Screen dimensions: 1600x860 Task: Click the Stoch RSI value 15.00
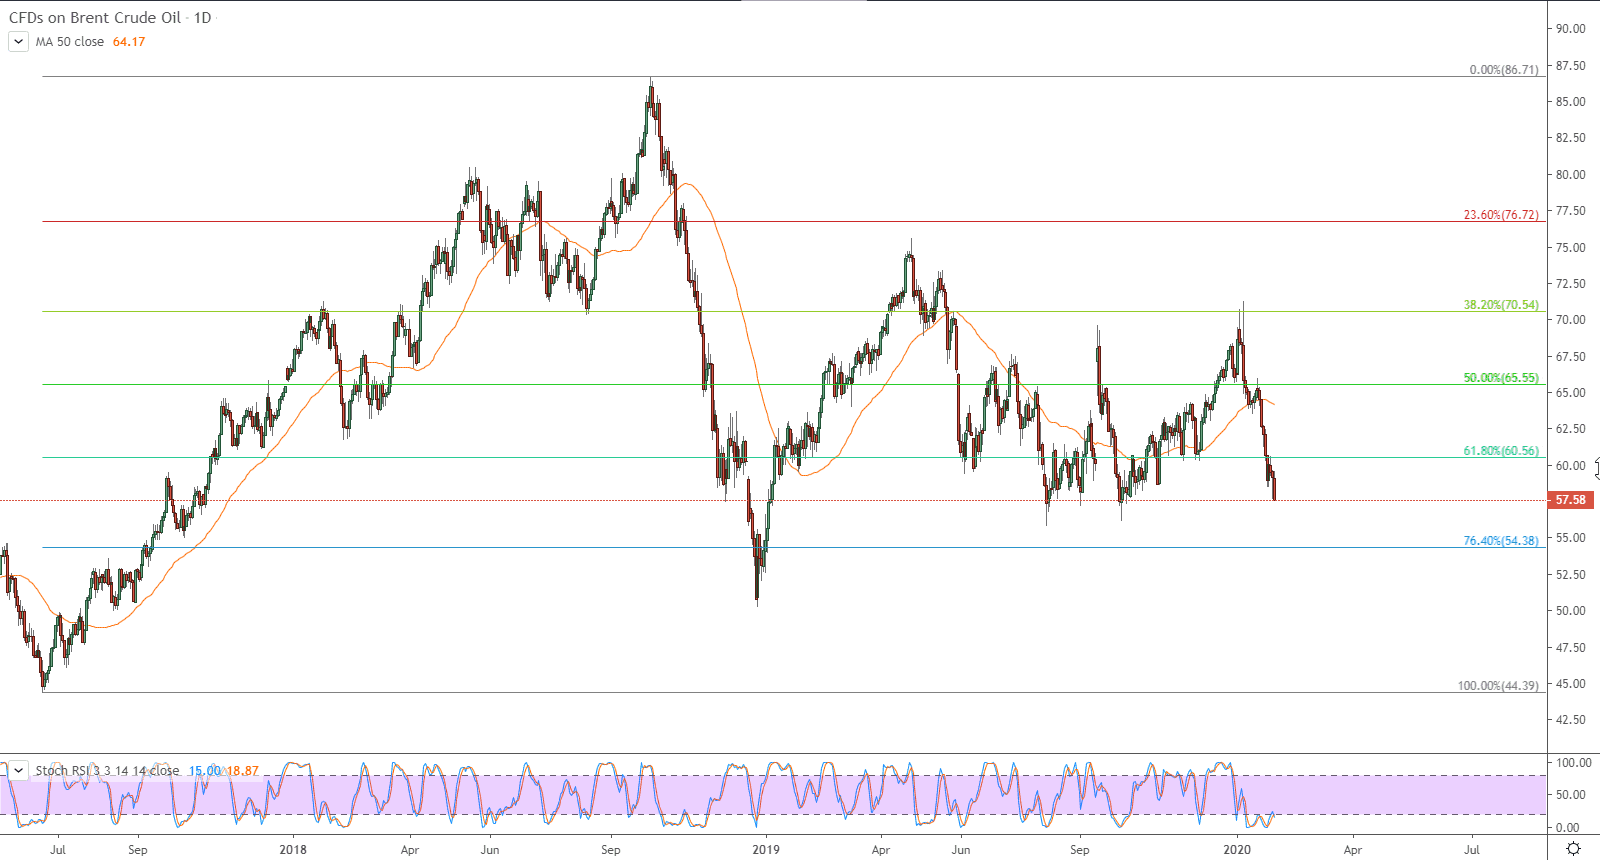click(x=205, y=771)
